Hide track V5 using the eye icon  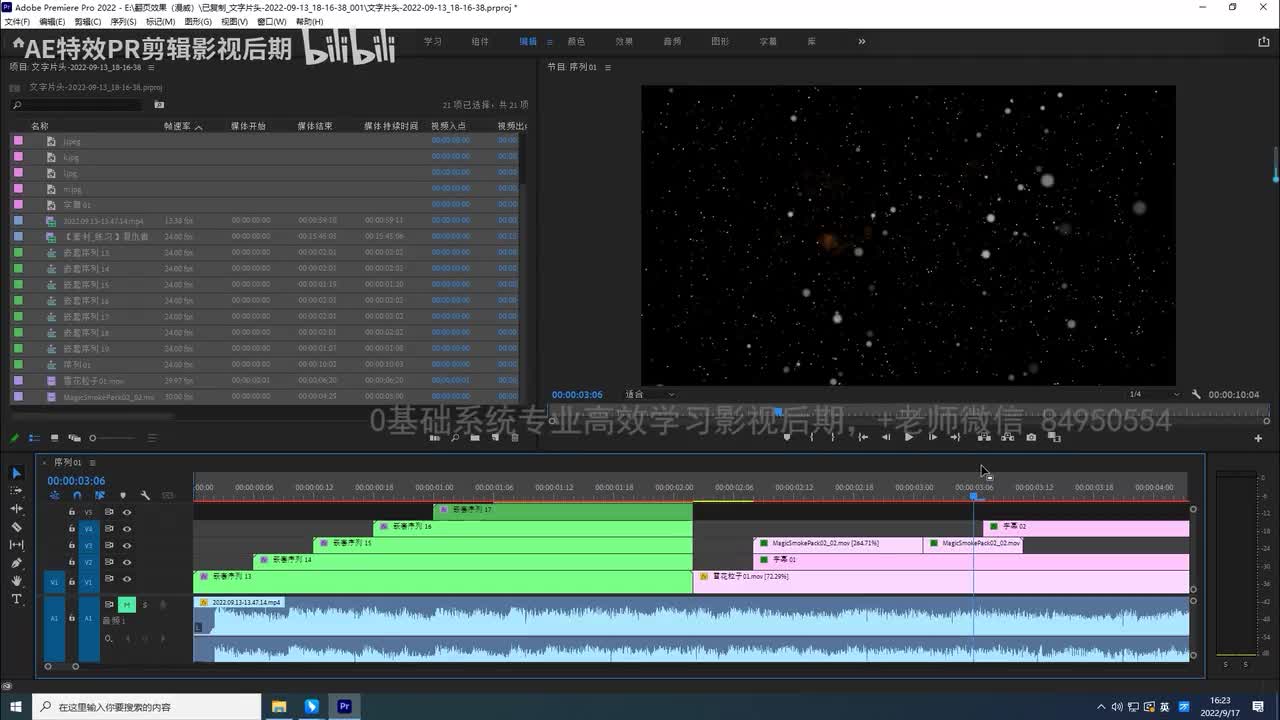[x=127, y=512]
